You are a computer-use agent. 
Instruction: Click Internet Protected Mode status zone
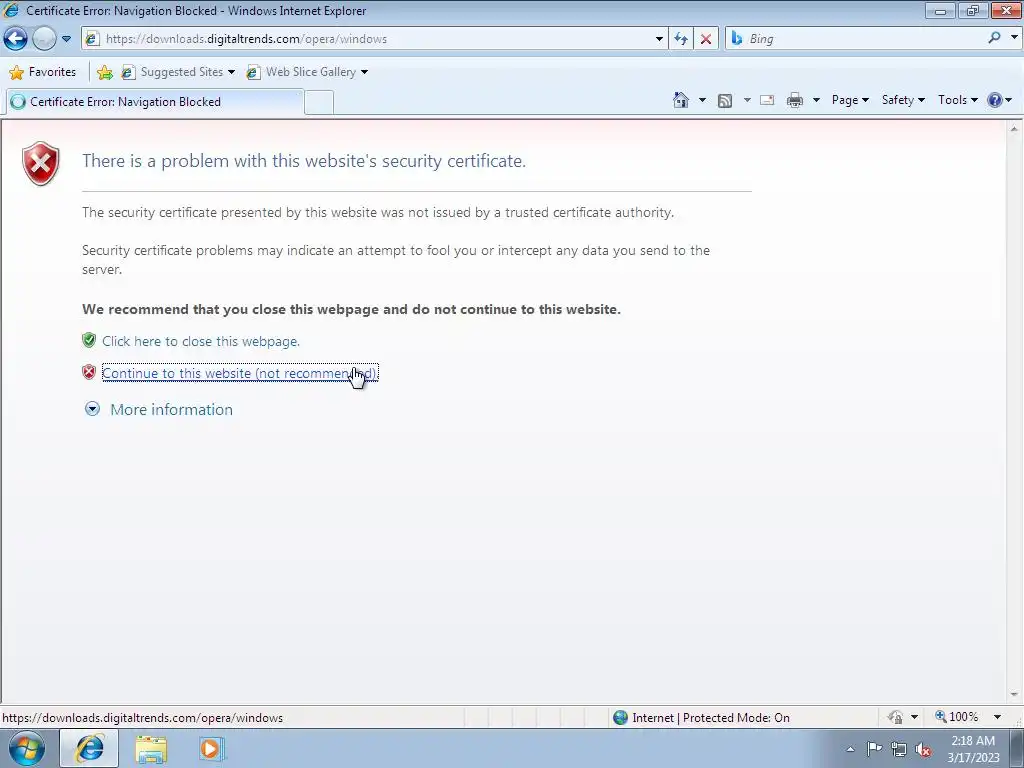[x=701, y=718]
